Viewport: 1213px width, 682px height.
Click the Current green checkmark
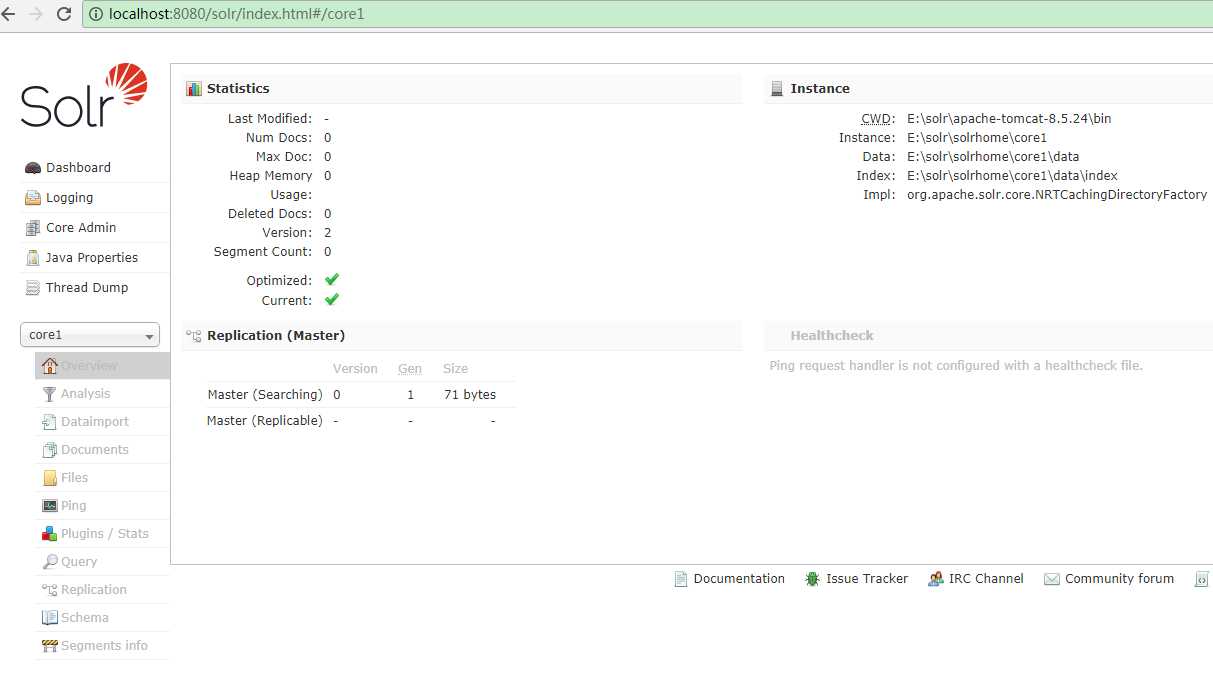click(x=332, y=300)
